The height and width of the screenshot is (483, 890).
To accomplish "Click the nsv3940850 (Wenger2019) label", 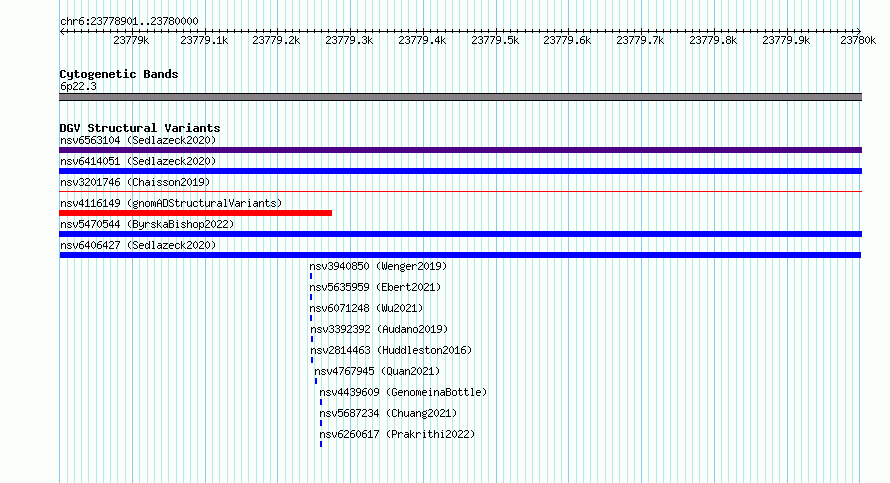I will [378, 266].
